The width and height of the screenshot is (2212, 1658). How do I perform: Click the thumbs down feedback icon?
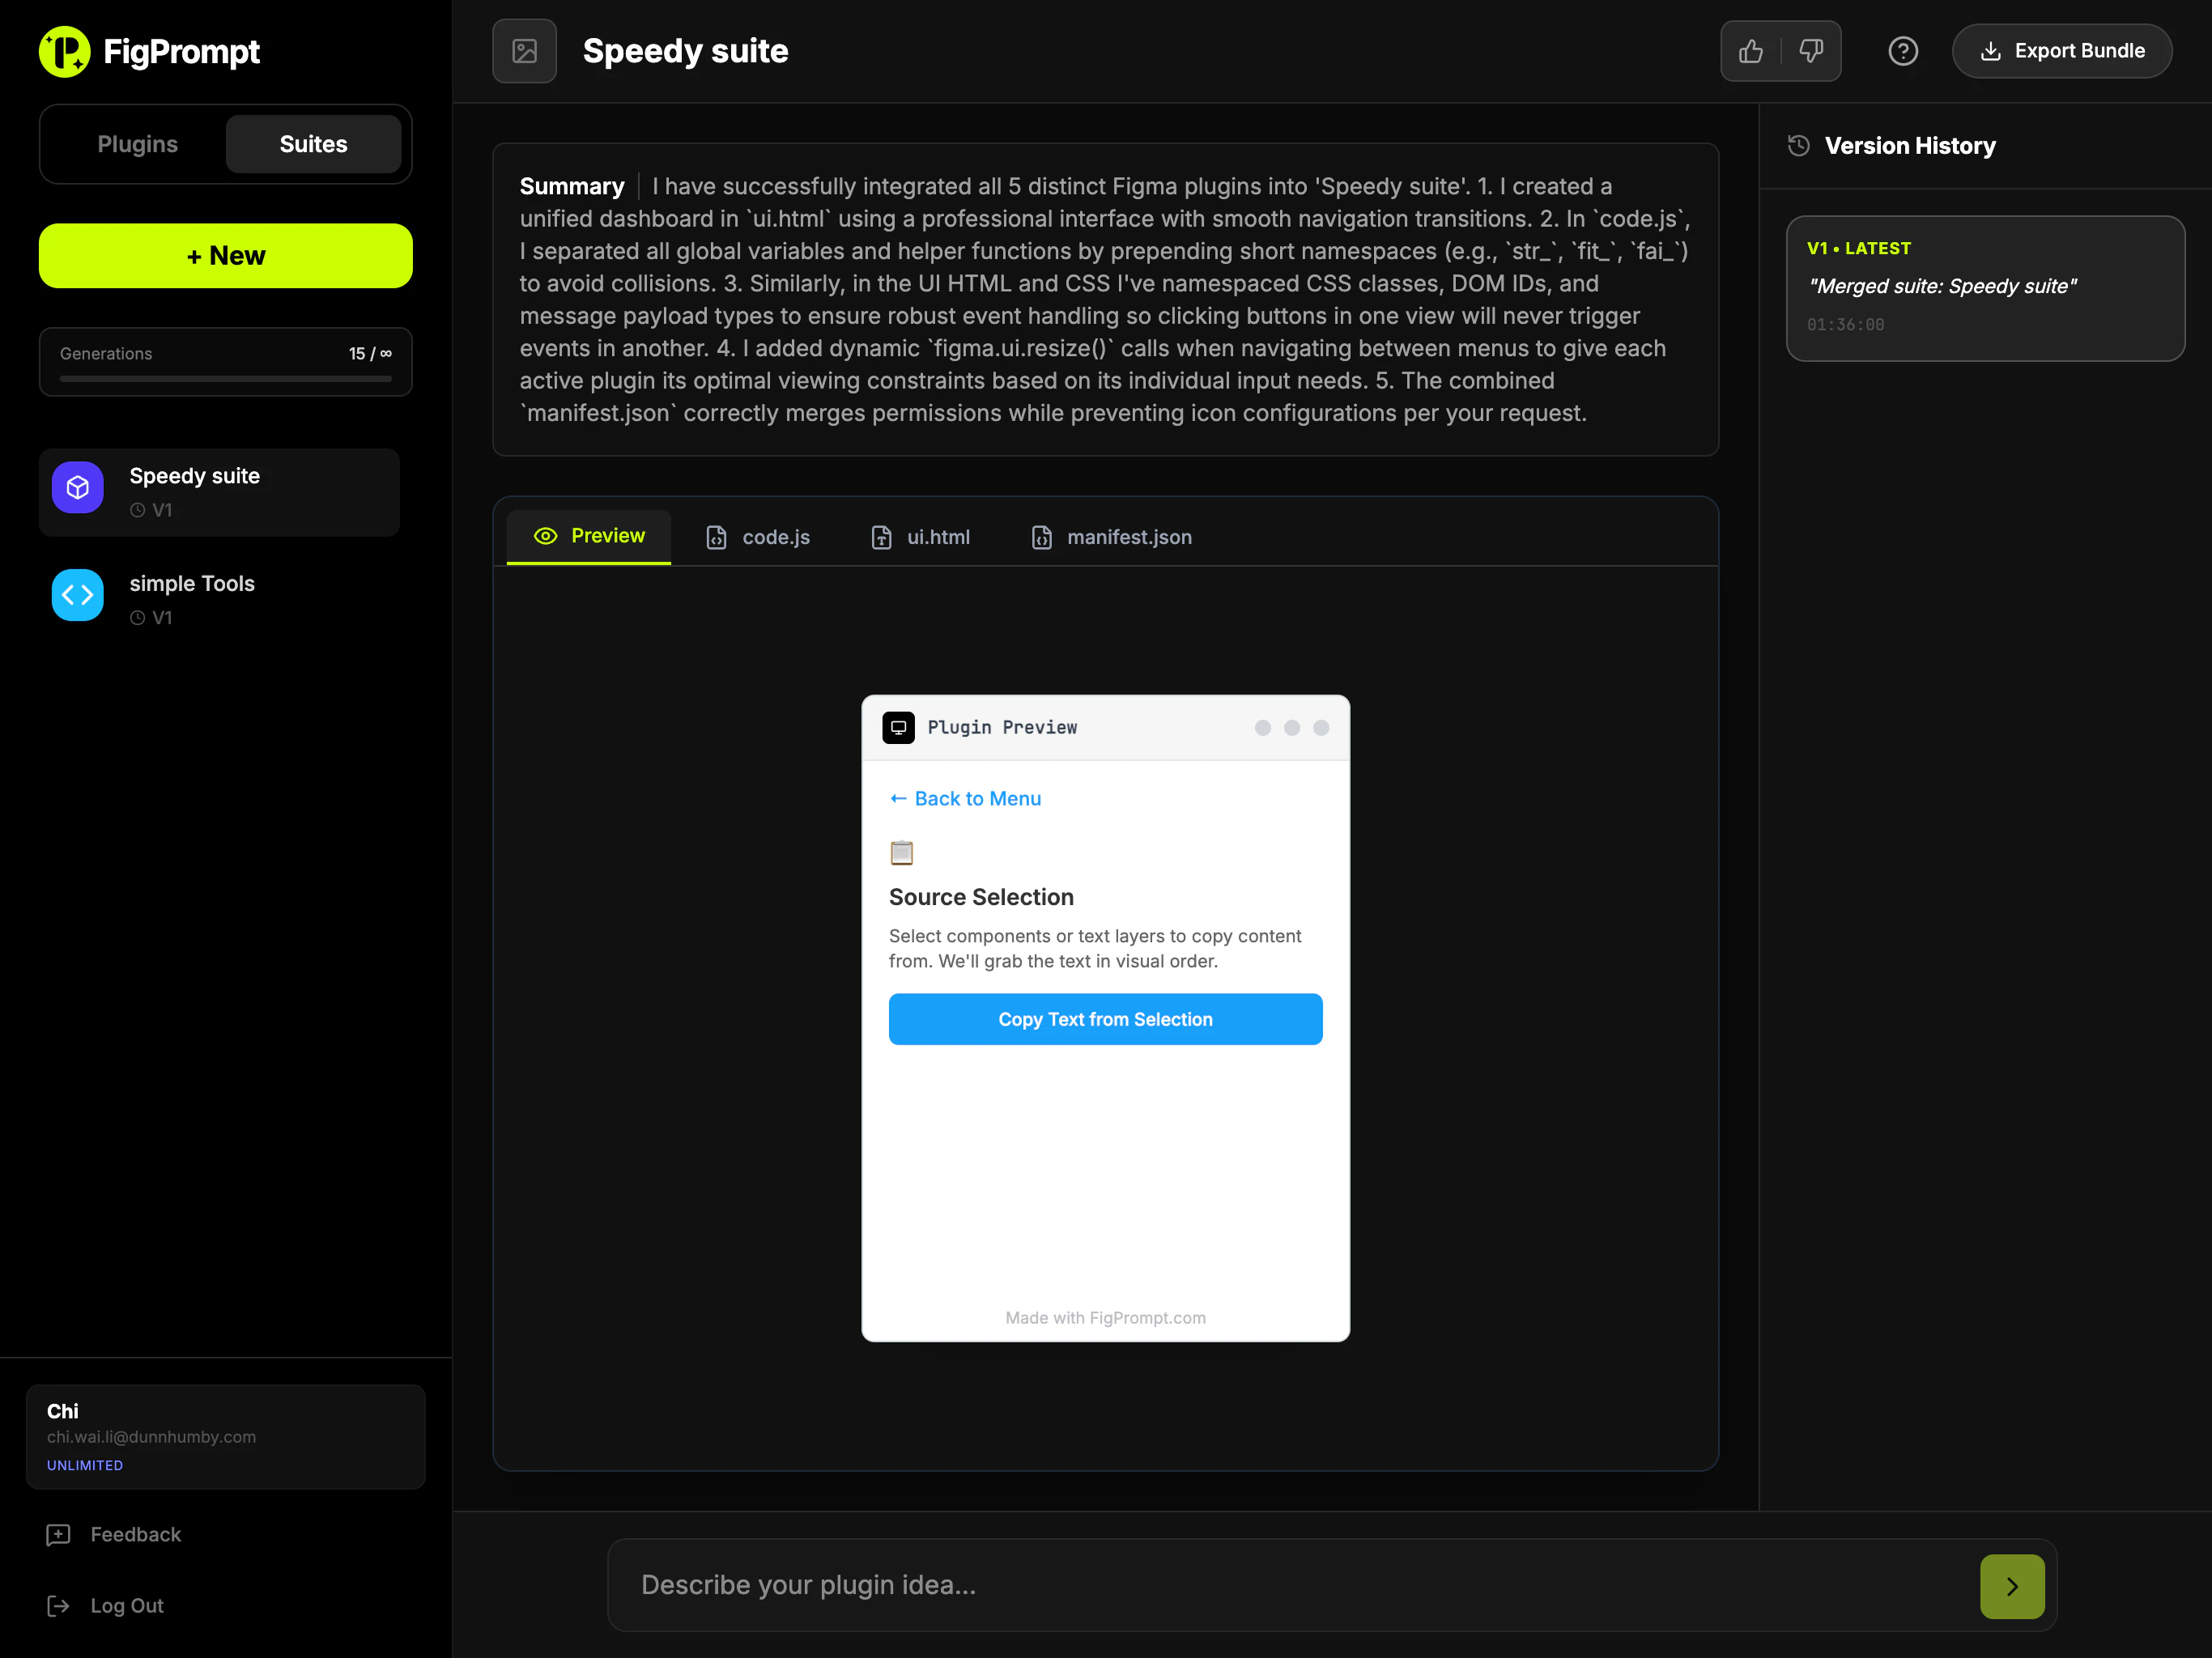[1811, 51]
